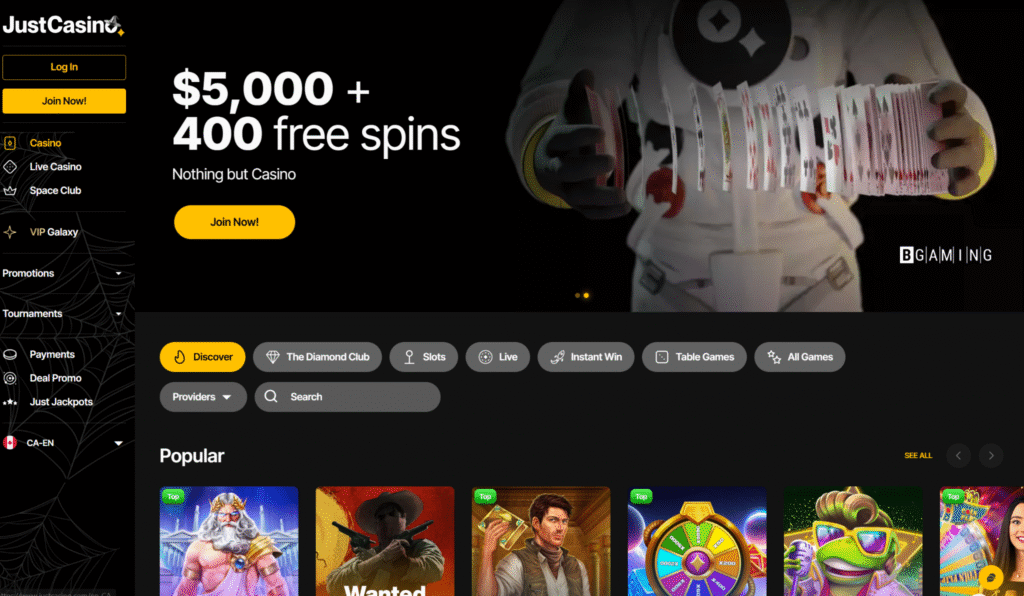Select the Slots category tab

coord(424,357)
